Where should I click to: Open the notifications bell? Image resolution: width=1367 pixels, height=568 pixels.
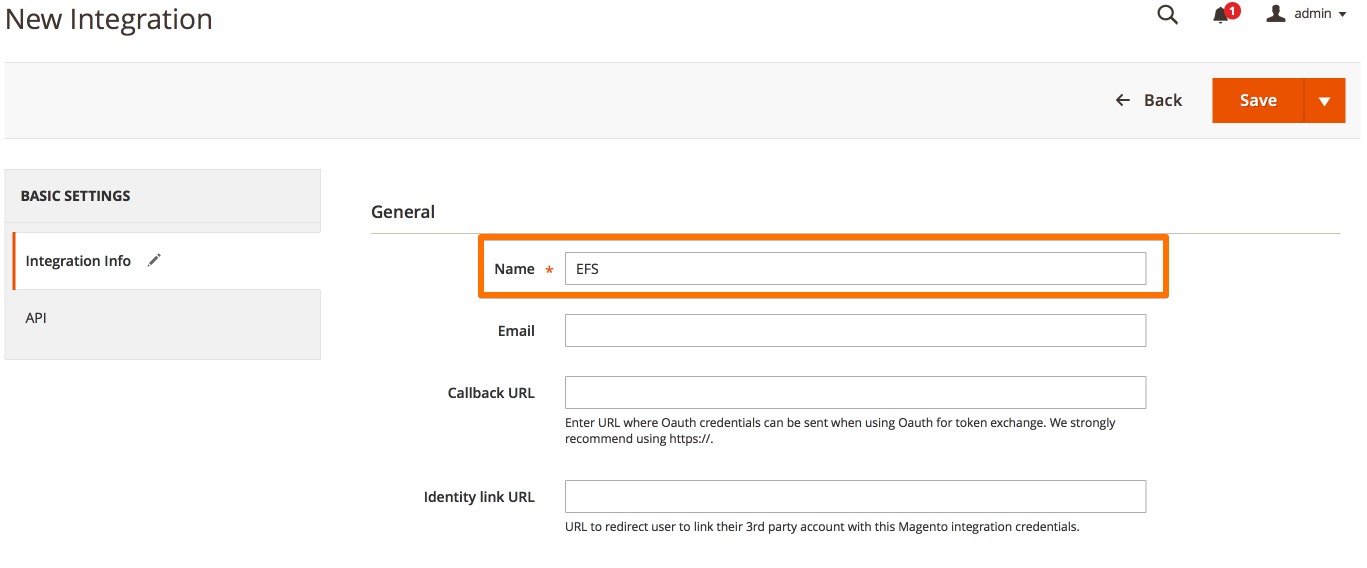click(x=1220, y=15)
